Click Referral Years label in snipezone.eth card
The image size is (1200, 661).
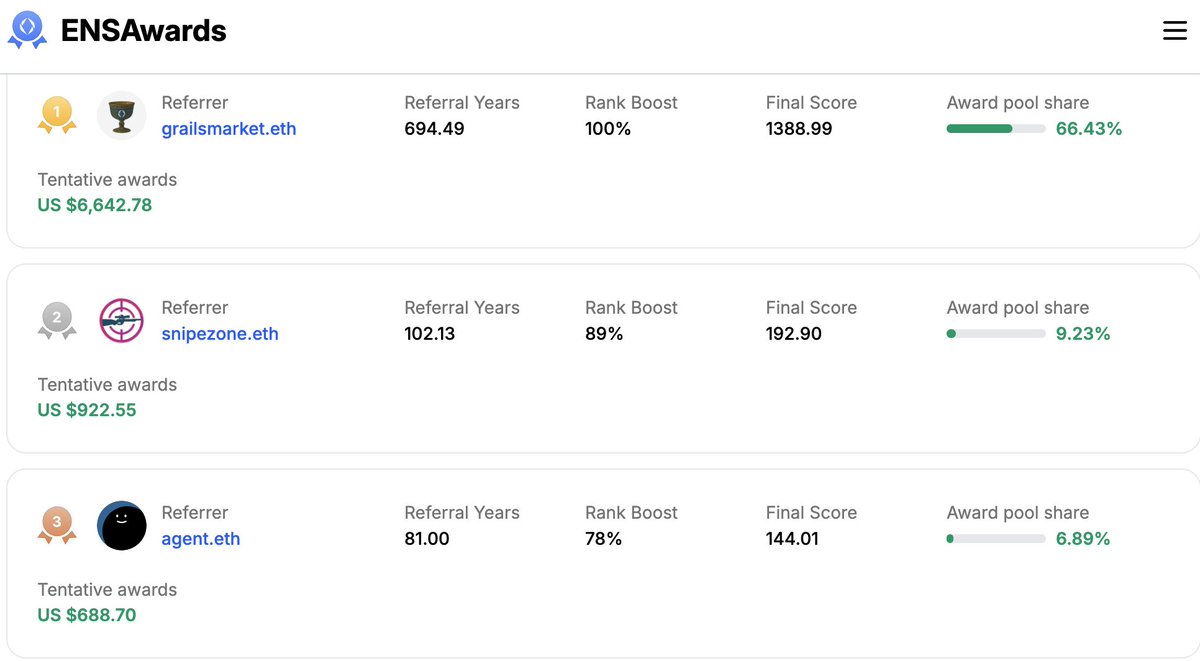click(462, 308)
